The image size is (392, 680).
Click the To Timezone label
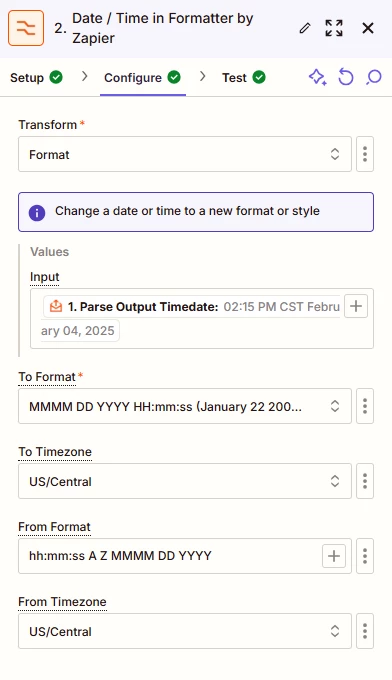point(55,452)
